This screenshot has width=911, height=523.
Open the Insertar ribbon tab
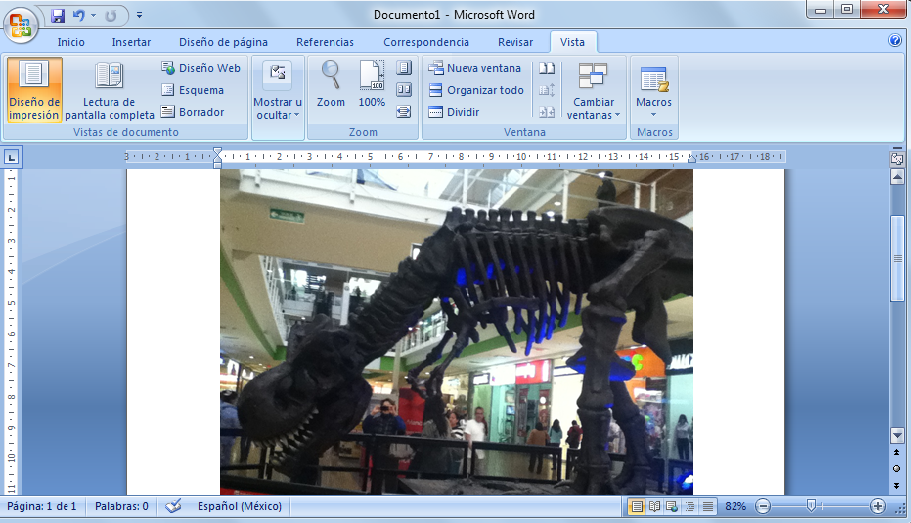(x=131, y=42)
